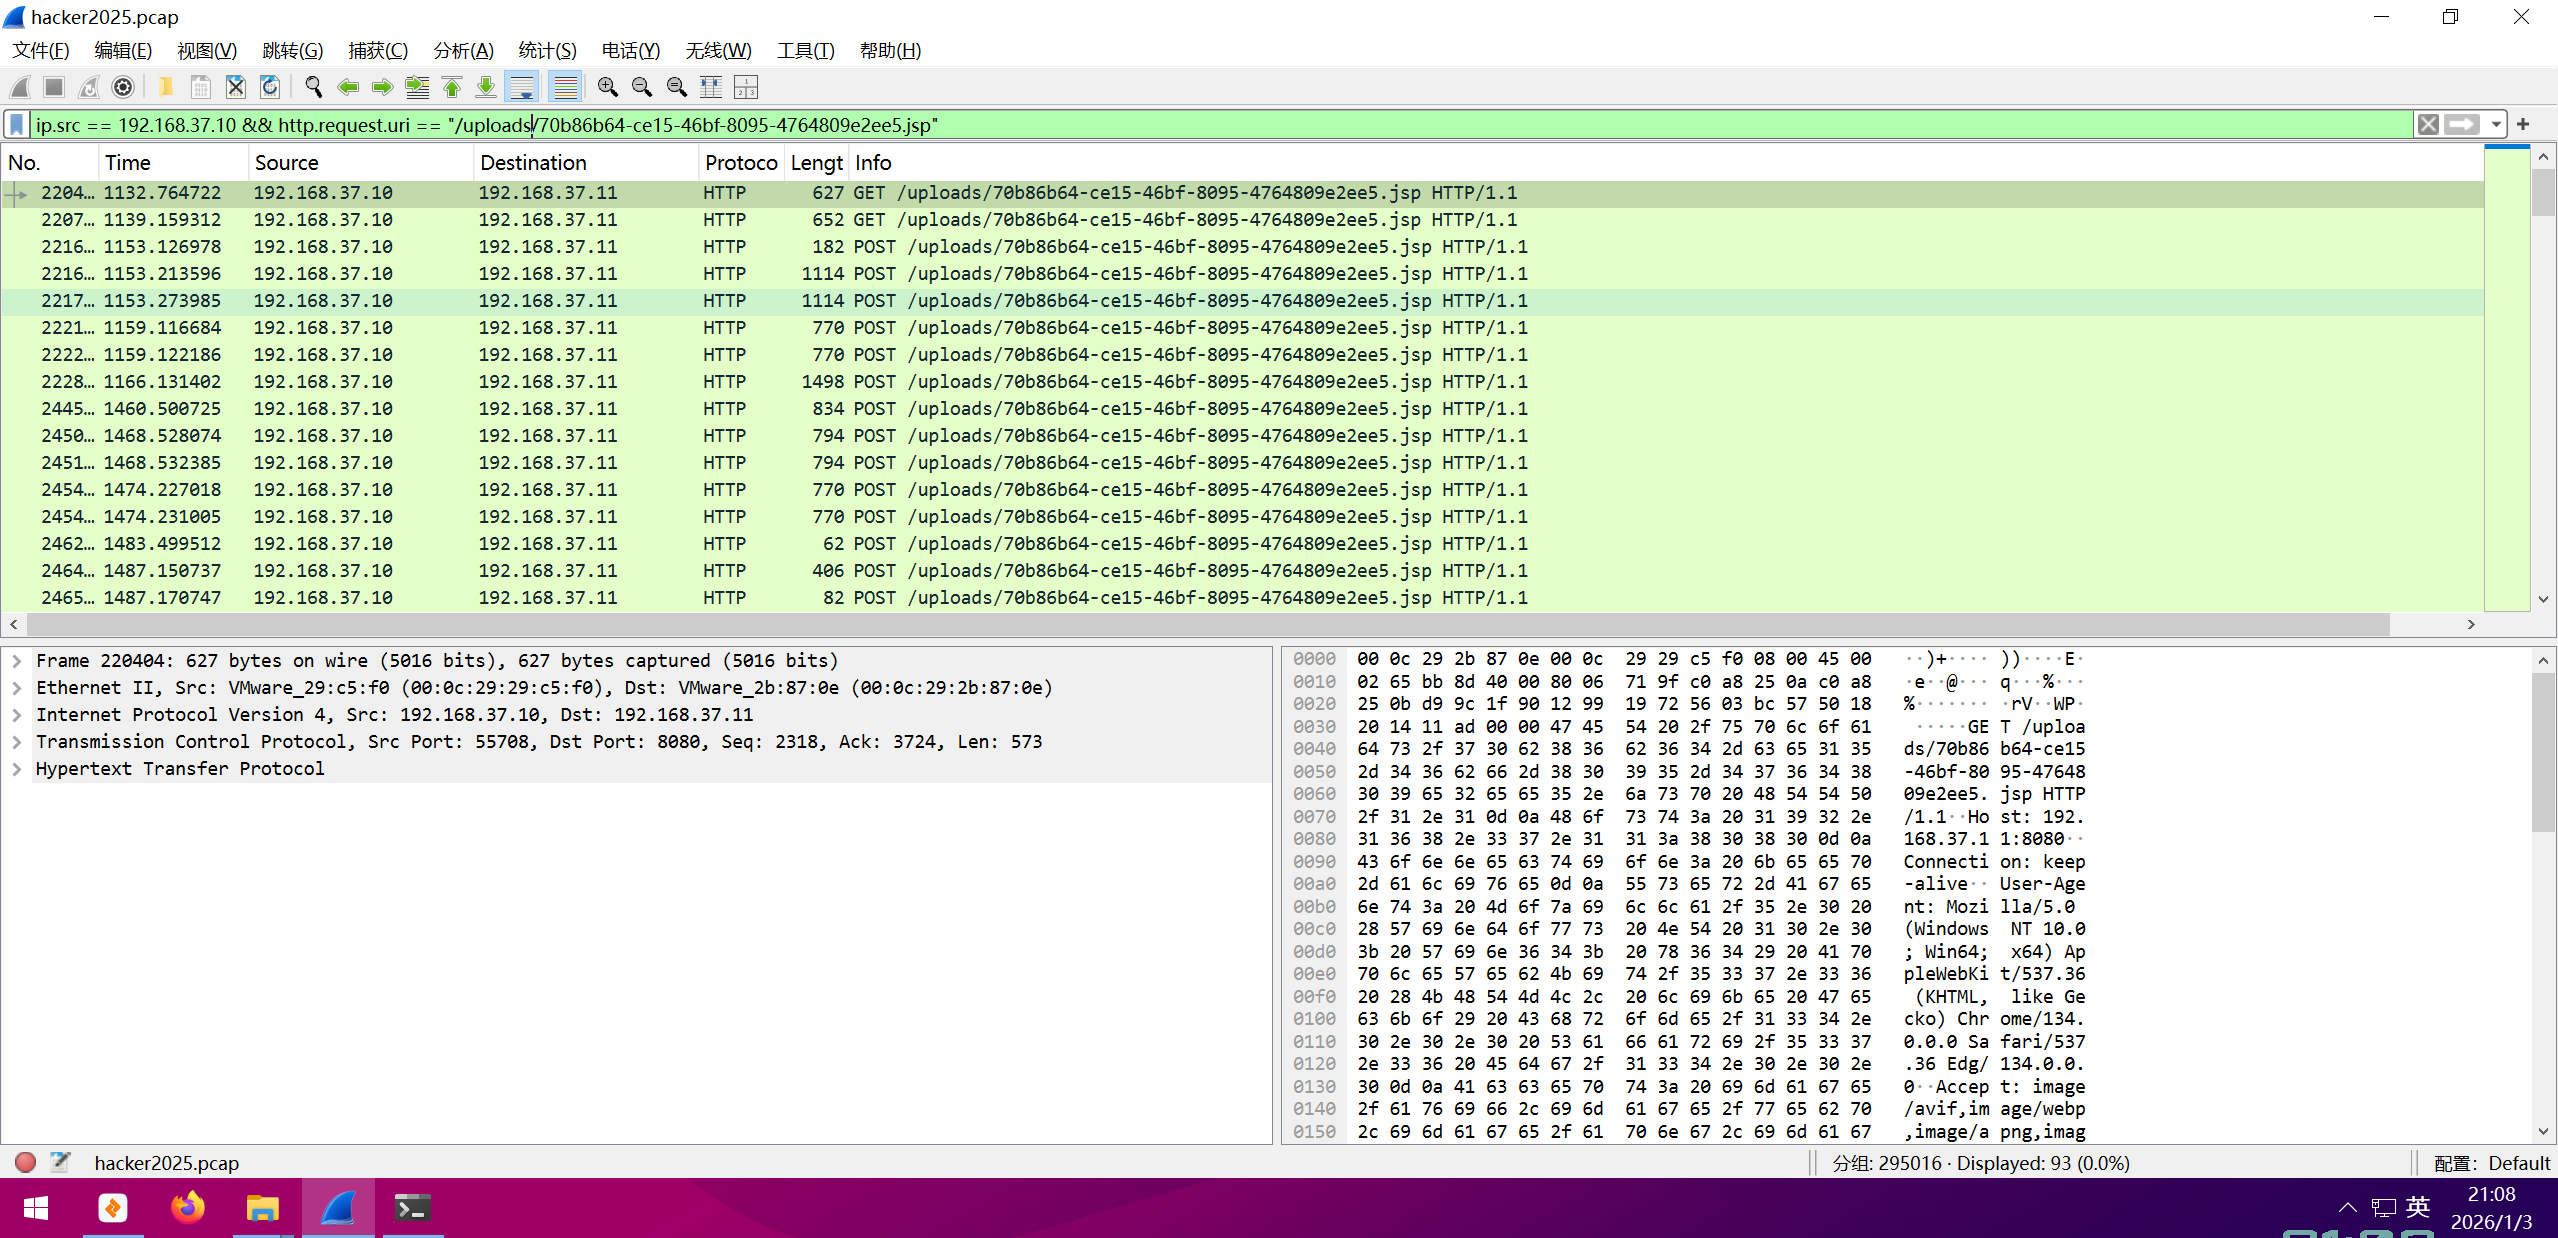Click the 配置: Default profile label
Image resolution: width=2558 pixels, height=1238 pixels.
point(2491,1163)
